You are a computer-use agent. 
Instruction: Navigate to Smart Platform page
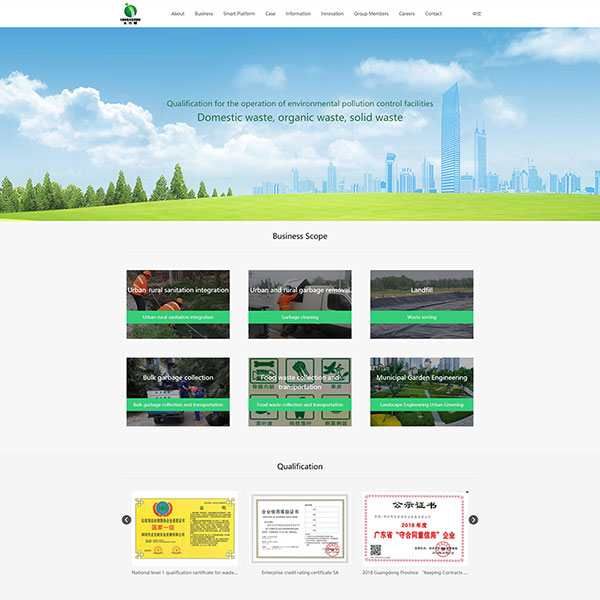coord(239,14)
